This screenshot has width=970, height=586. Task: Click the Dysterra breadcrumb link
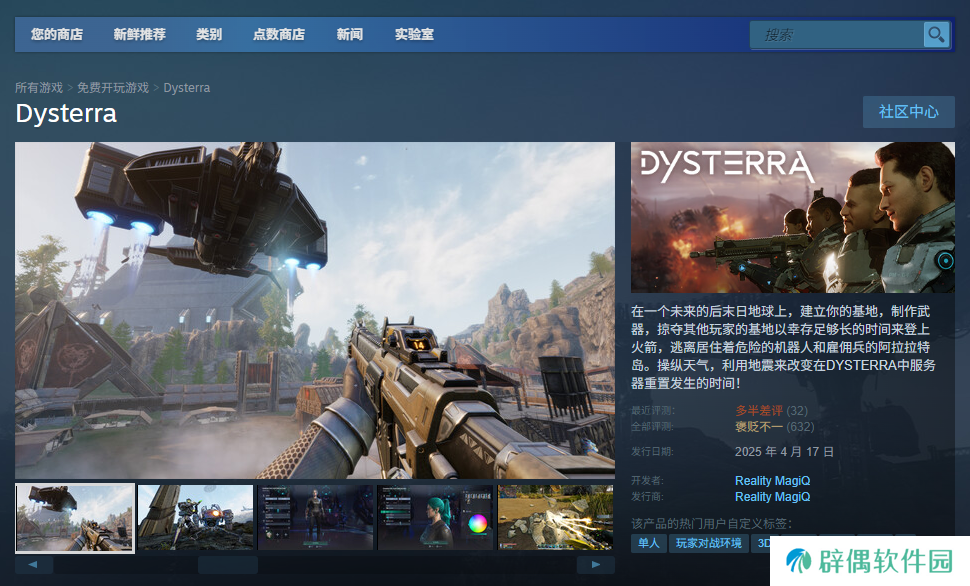(187, 88)
